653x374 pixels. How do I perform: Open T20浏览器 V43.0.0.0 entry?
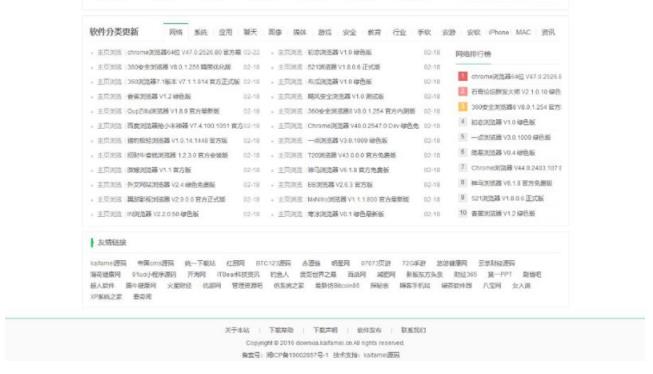click(351, 155)
